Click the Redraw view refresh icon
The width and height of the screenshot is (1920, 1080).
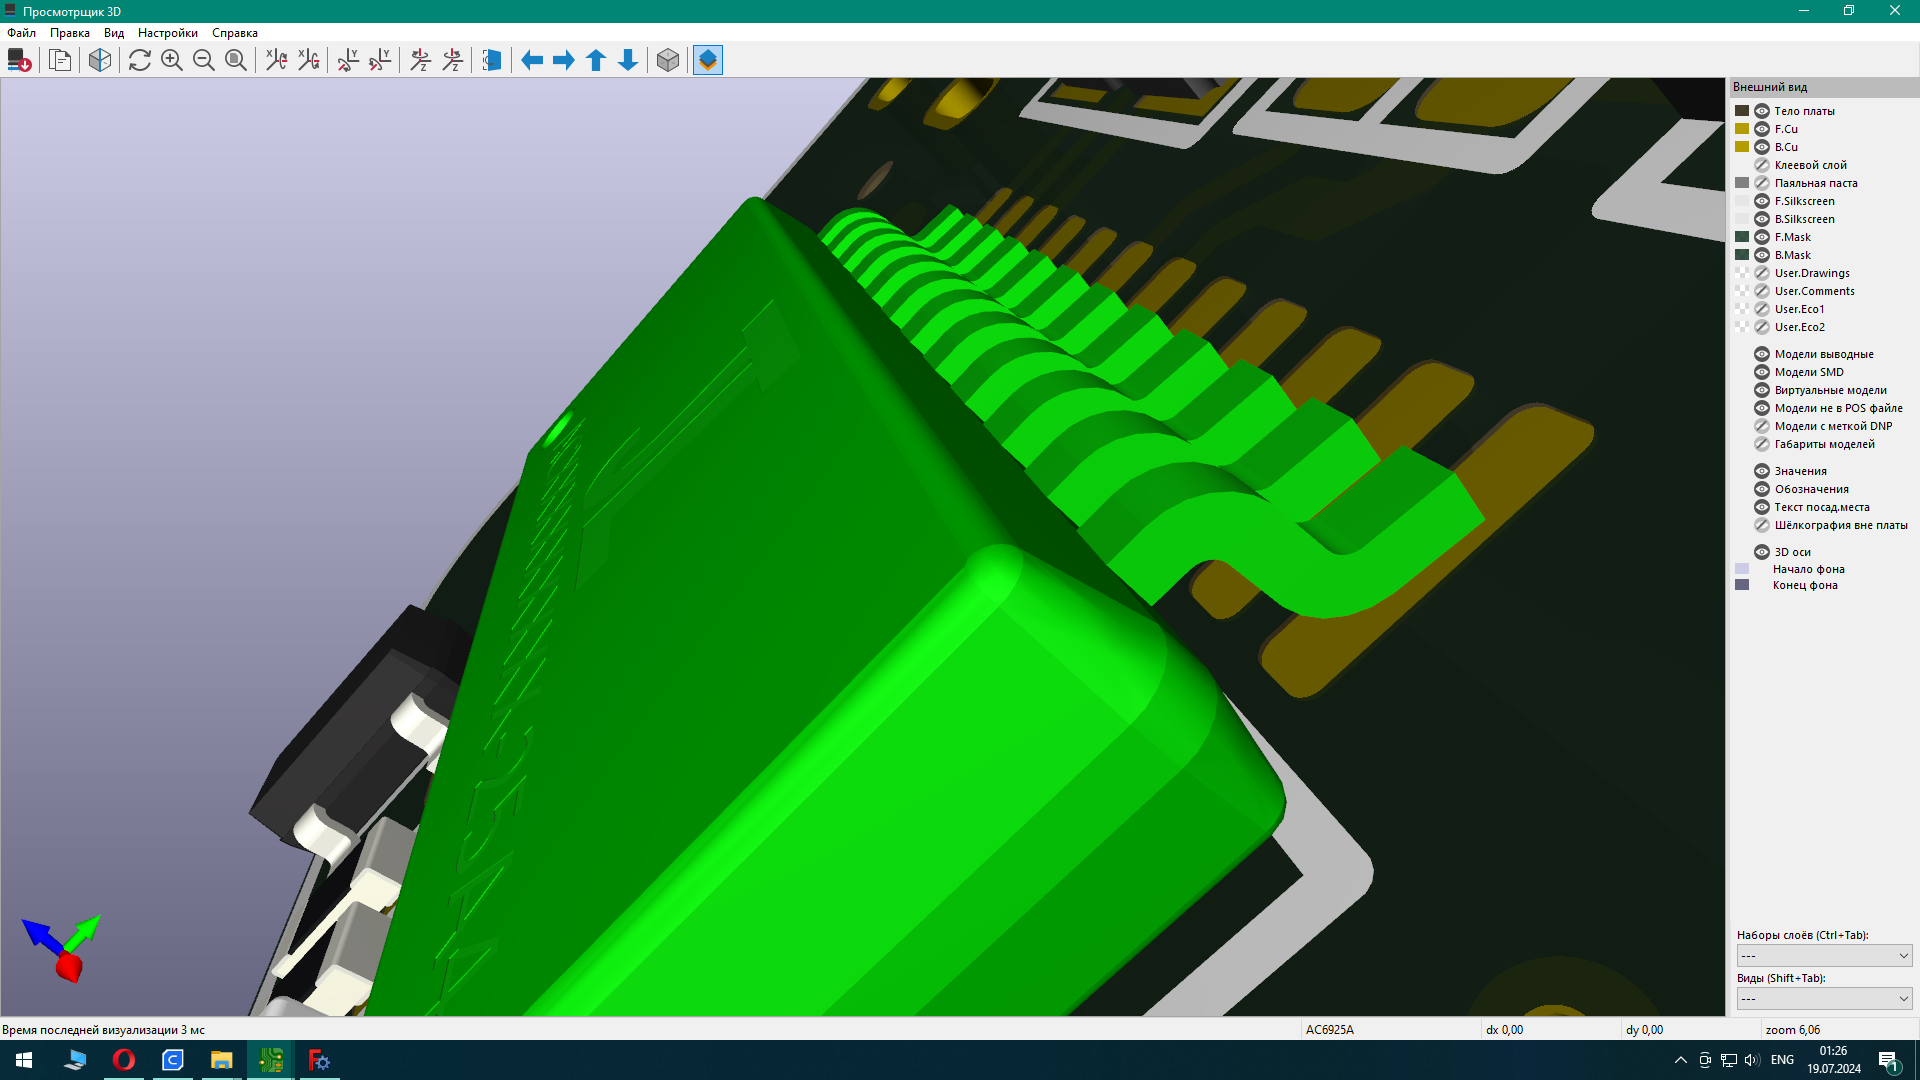(140, 60)
